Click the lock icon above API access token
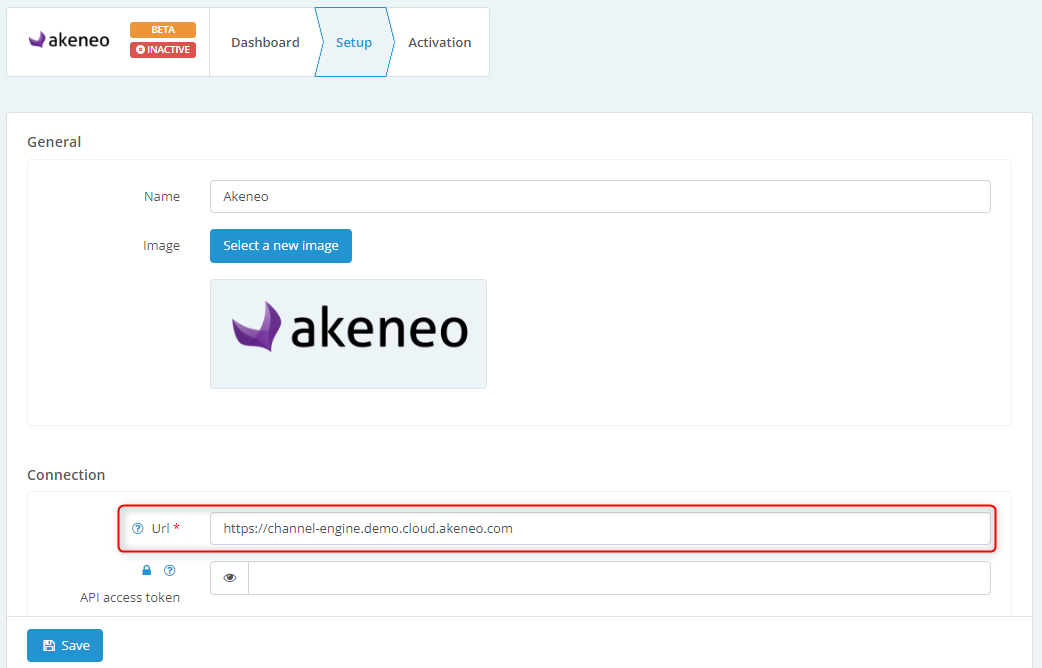Image resolution: width=1042 pixels, height=668 pixels. click(x=147, y=571)
